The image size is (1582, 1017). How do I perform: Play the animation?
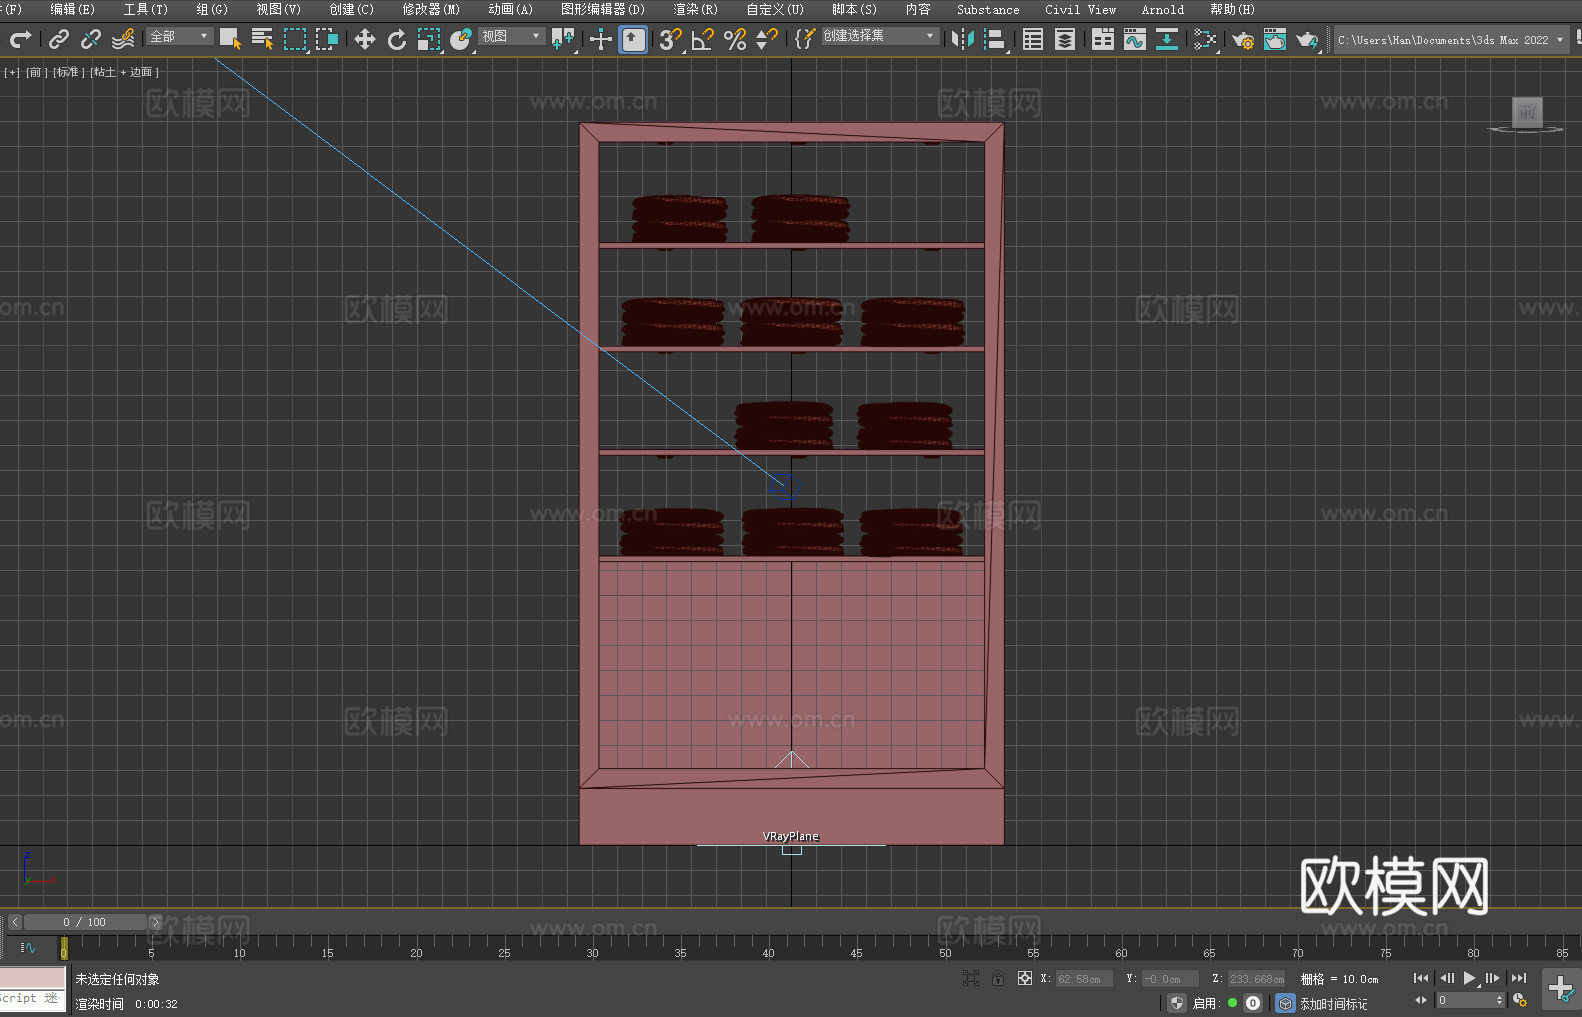pos(1469,978)
